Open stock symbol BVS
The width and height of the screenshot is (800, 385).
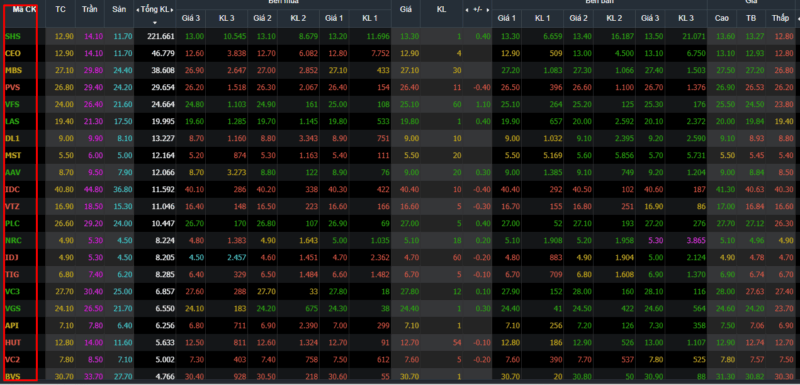tap(13, 376)
